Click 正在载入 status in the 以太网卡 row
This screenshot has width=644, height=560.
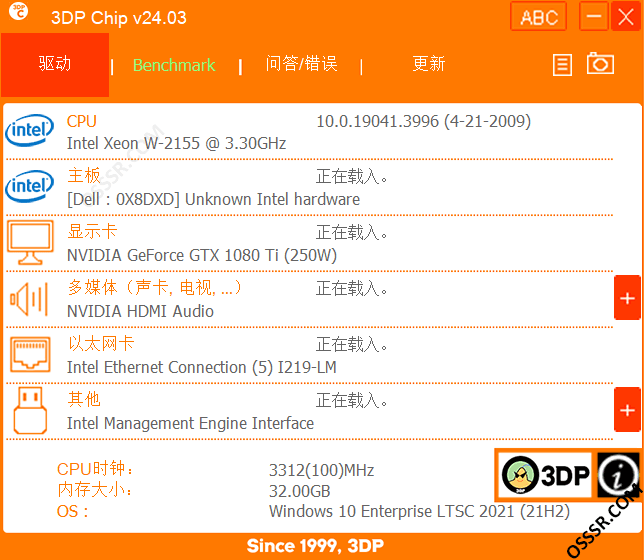pyautogui.click(x=352, y=344)
